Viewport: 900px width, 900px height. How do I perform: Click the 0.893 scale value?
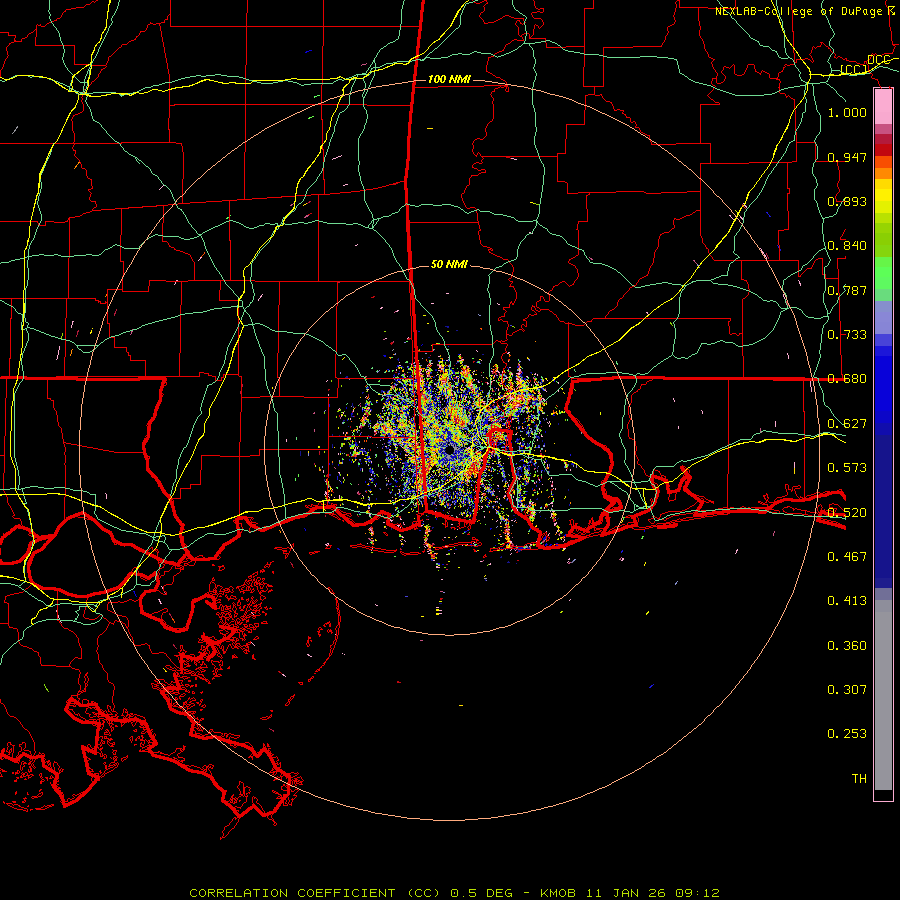pos(847,201)
